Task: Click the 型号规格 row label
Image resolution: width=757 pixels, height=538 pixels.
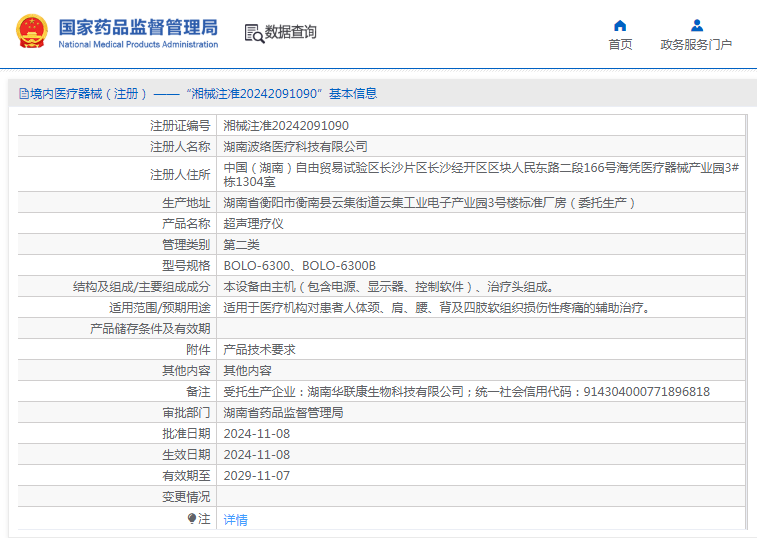Action: click(186, 266)
